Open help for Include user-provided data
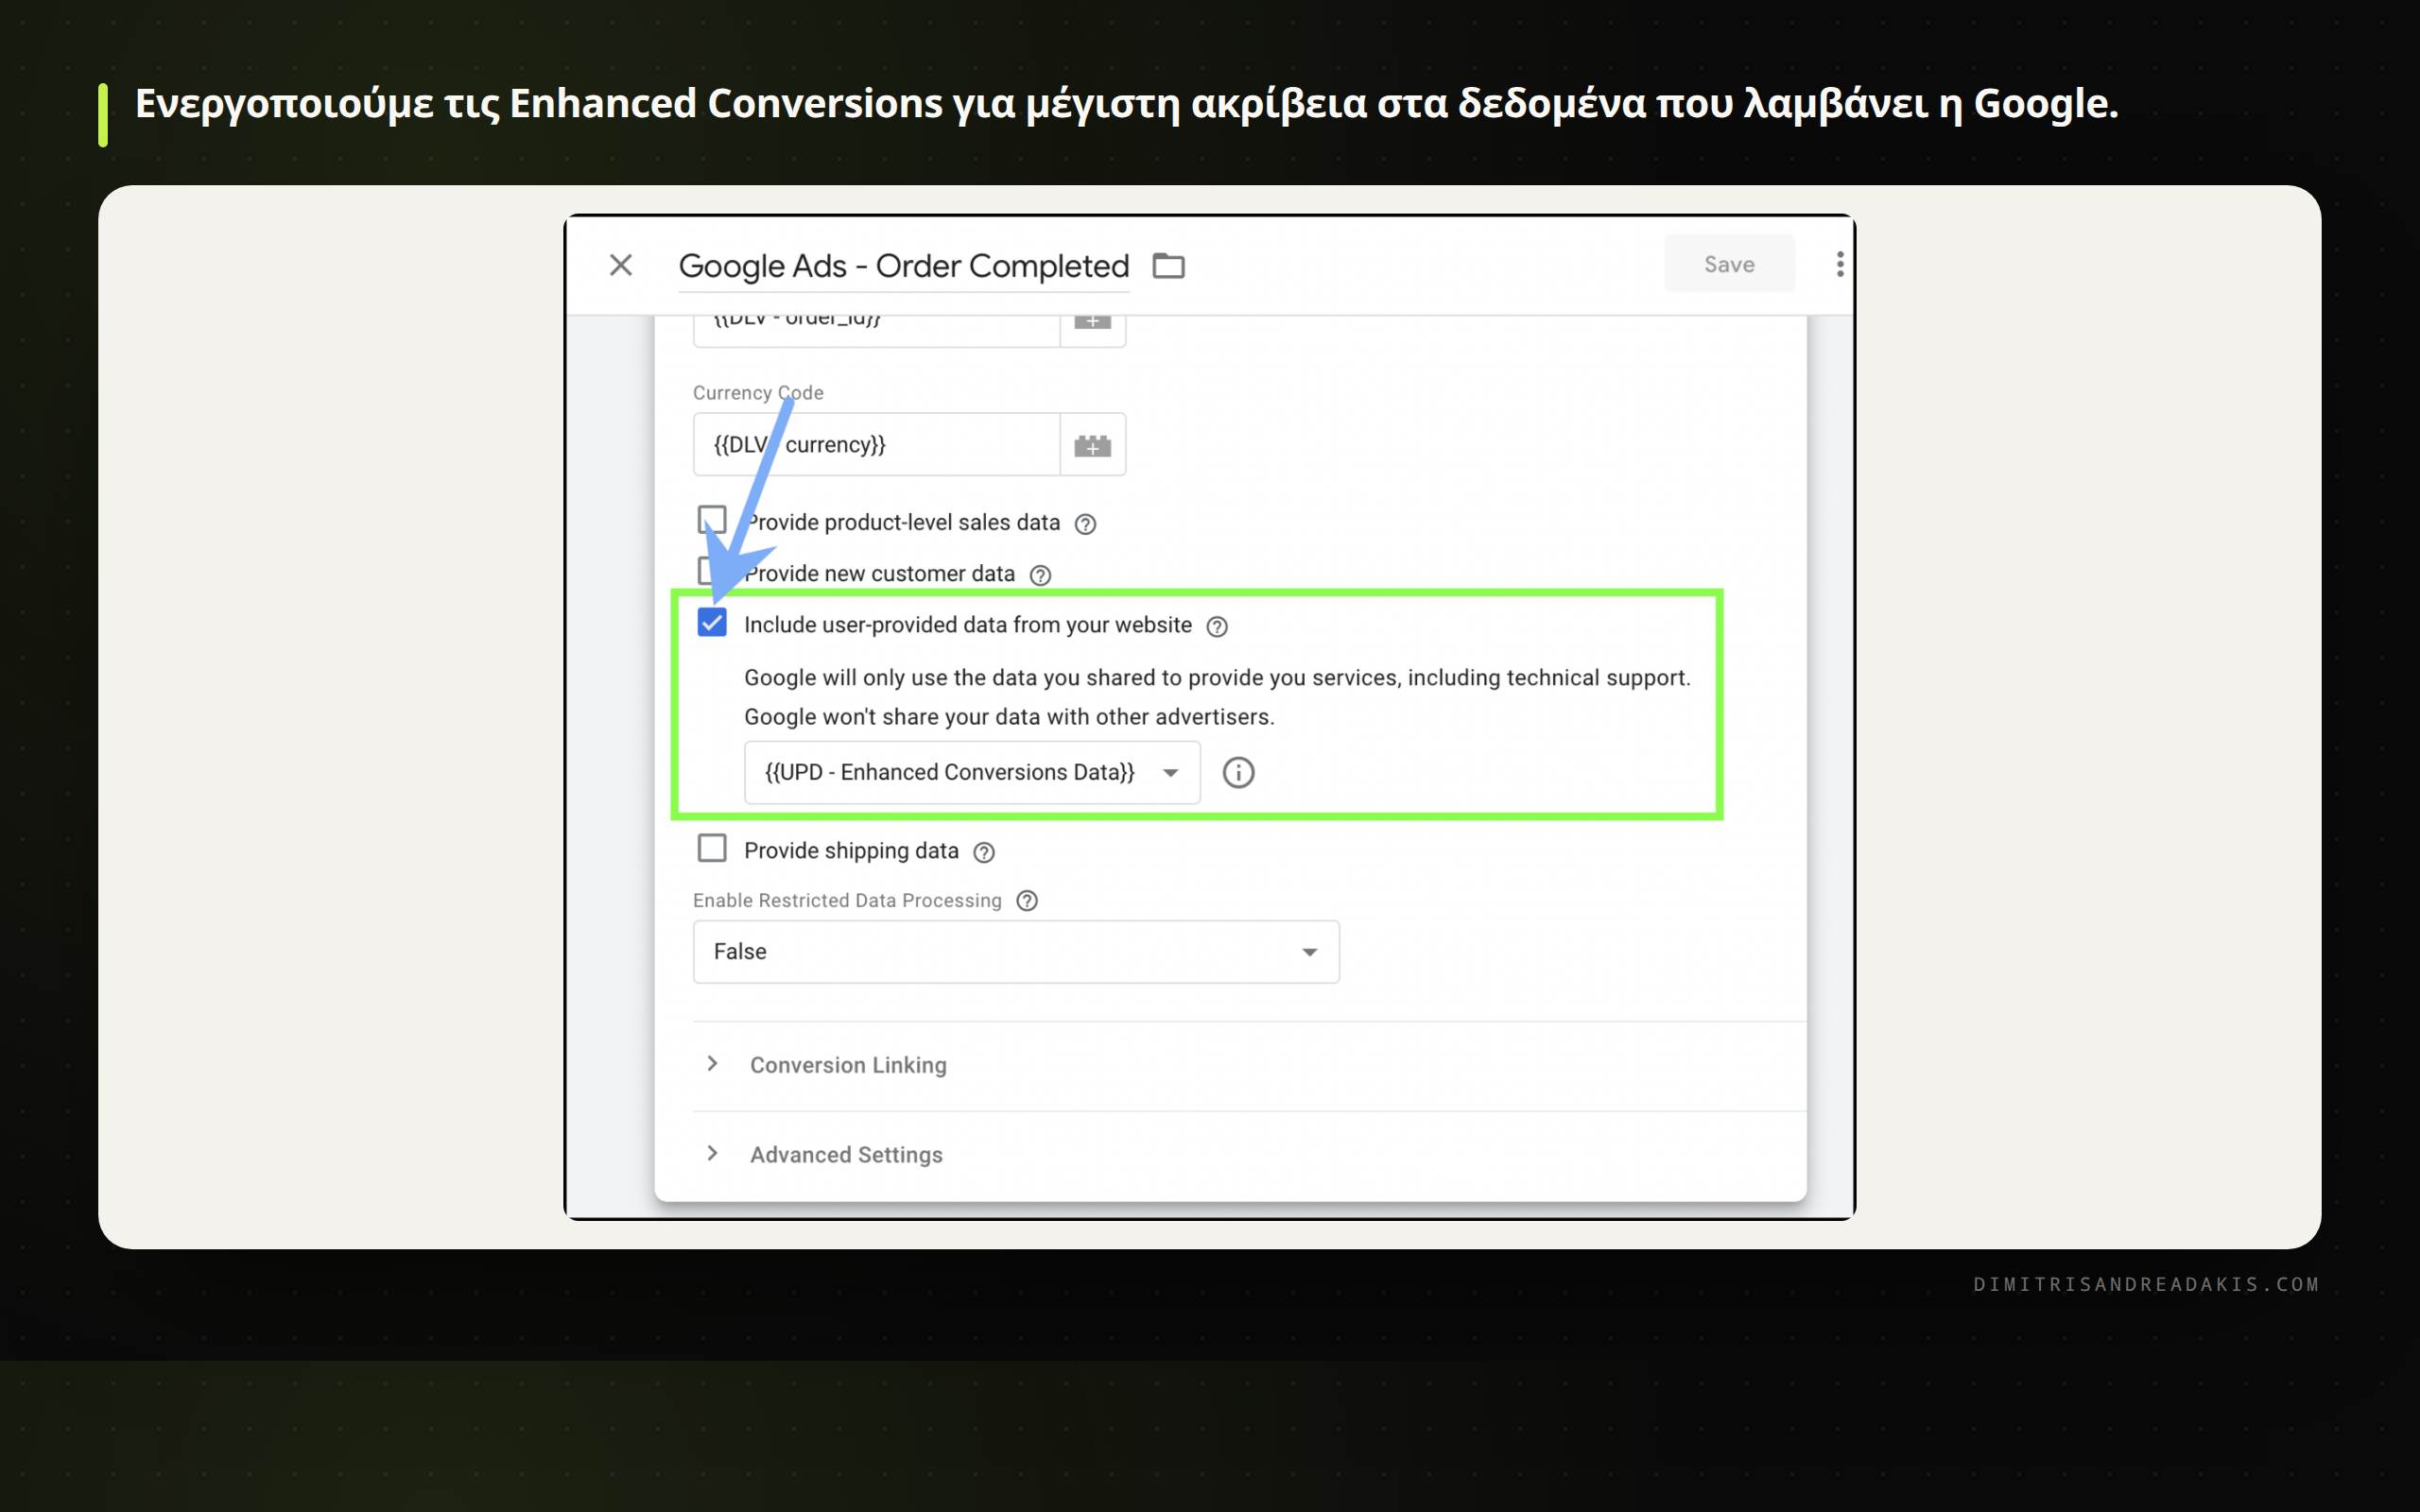This screenshot has width=2420, height=1512. tap(1217, 627)
